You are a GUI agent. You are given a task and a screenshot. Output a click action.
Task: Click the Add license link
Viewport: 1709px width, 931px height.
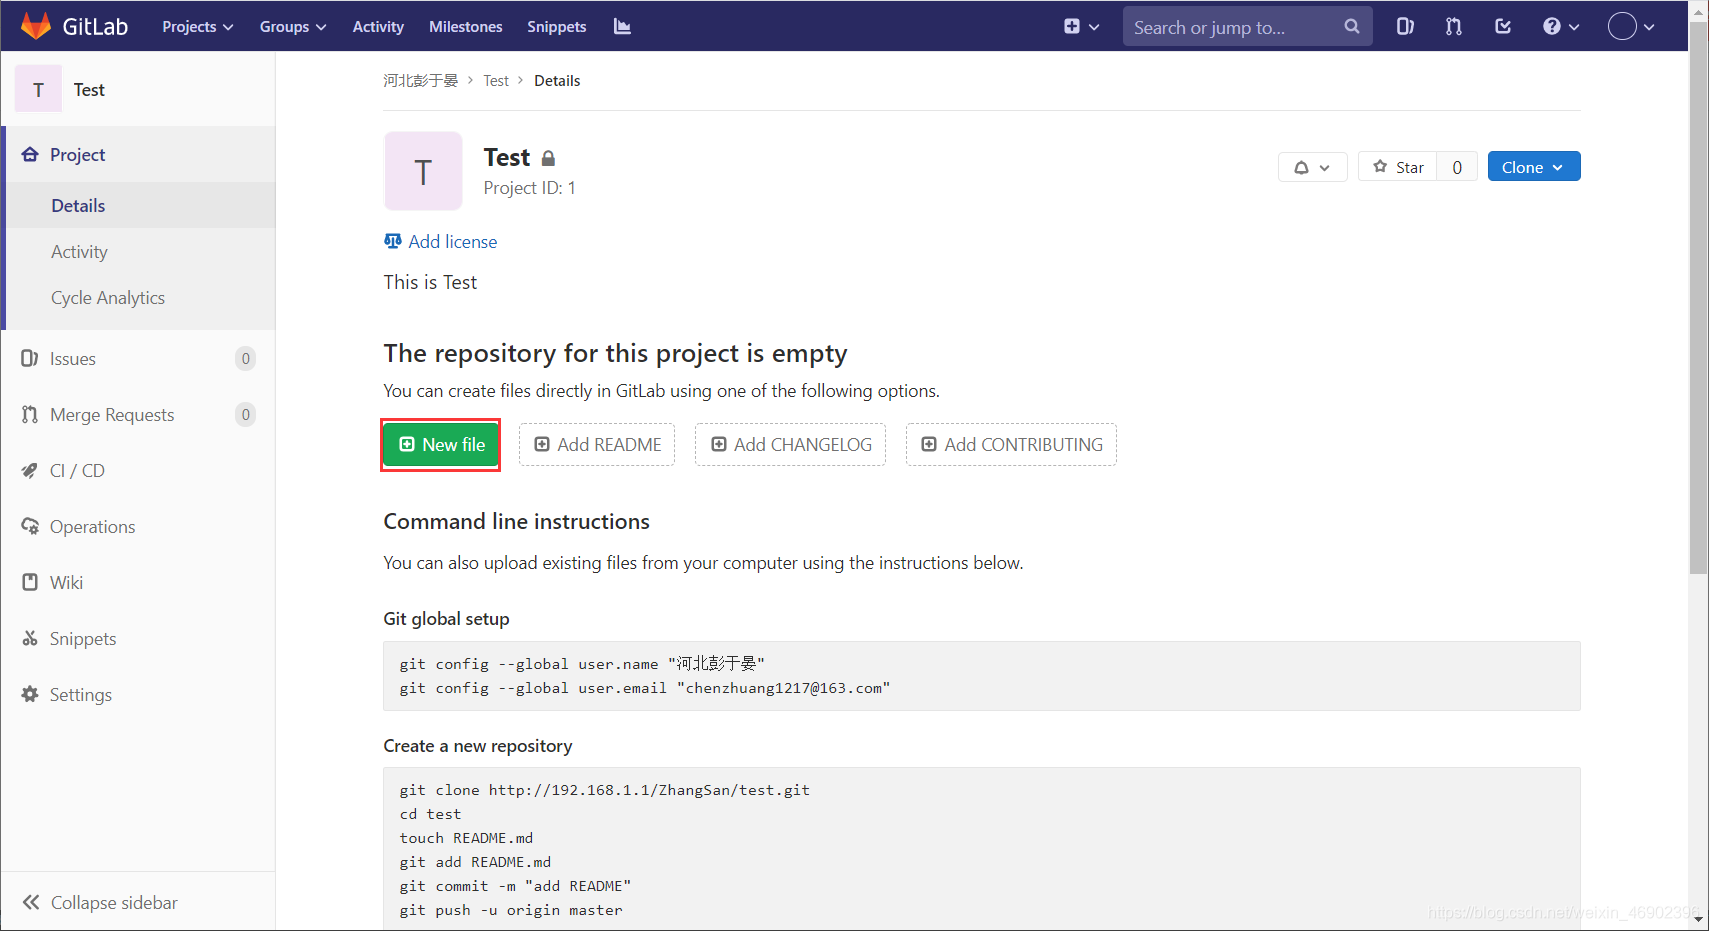tap(452, 242)
